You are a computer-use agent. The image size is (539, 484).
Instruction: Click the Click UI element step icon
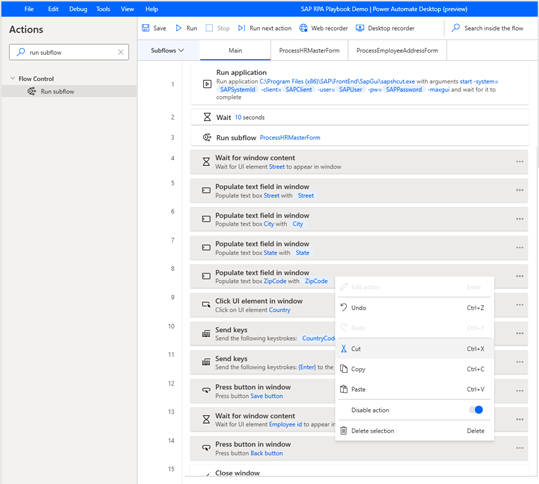[x=206, y=305]
